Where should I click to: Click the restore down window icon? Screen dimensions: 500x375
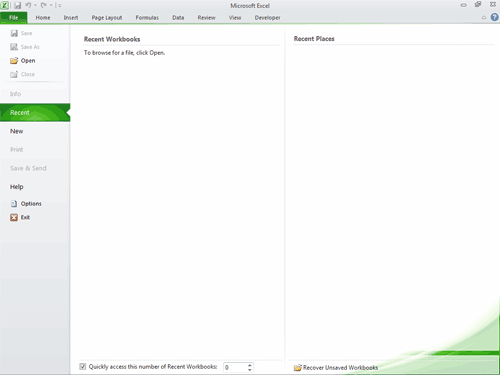click(478, 5)
